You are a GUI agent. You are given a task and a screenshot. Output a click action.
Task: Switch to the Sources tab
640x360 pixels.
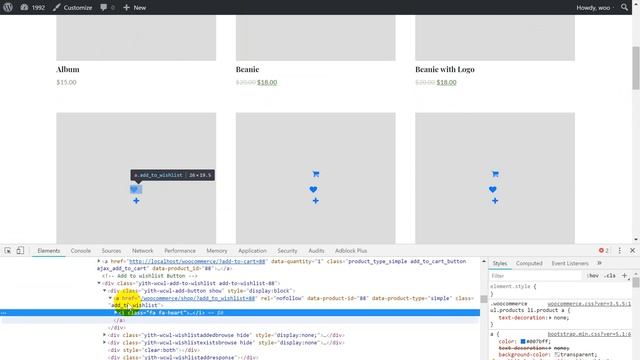[111, 251]
